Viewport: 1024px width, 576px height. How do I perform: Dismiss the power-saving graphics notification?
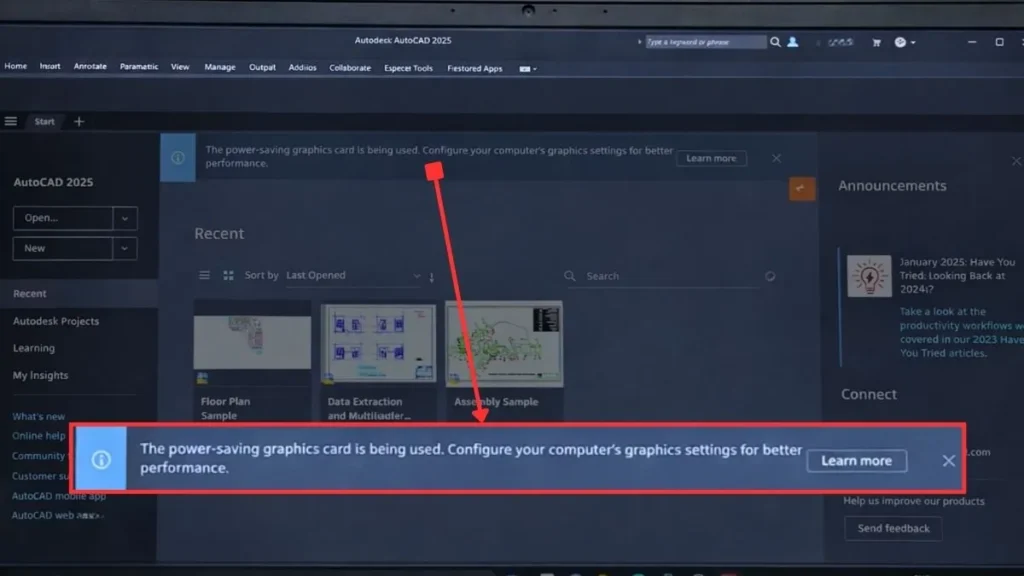click(948, 461)
